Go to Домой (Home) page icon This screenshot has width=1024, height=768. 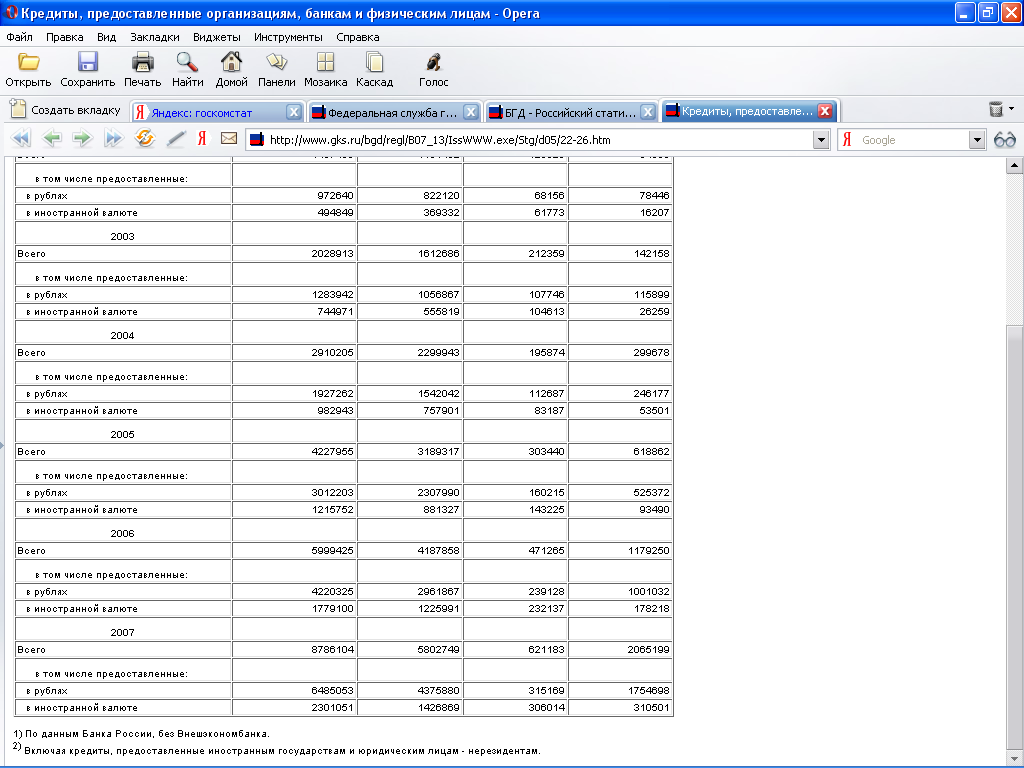[231, 63]
